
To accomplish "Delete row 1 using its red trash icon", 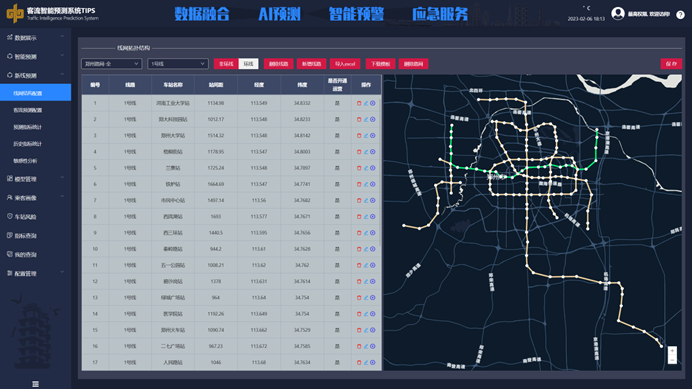I will pyautogui.click(x=359, y=103).
